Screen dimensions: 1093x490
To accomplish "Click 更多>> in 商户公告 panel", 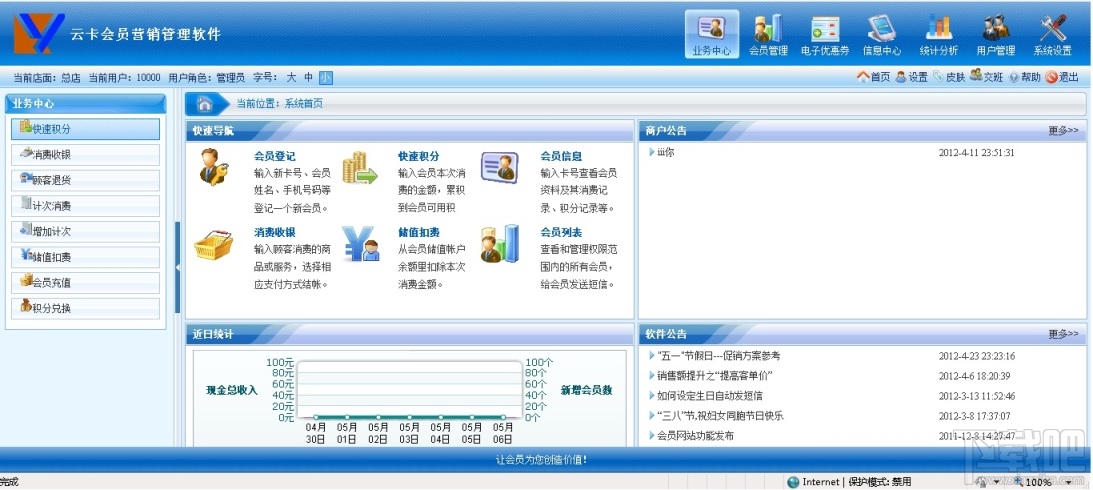I will coord(1063,130).
